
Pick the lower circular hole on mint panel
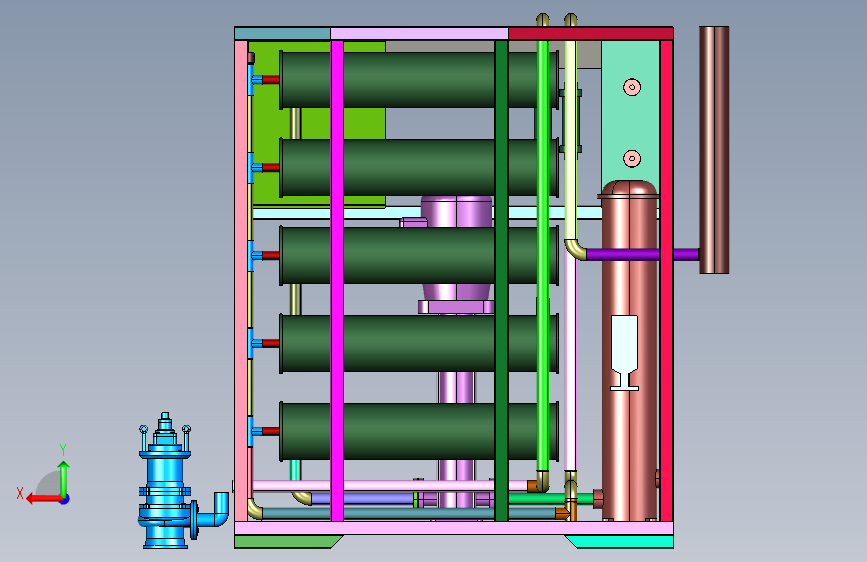632,159
